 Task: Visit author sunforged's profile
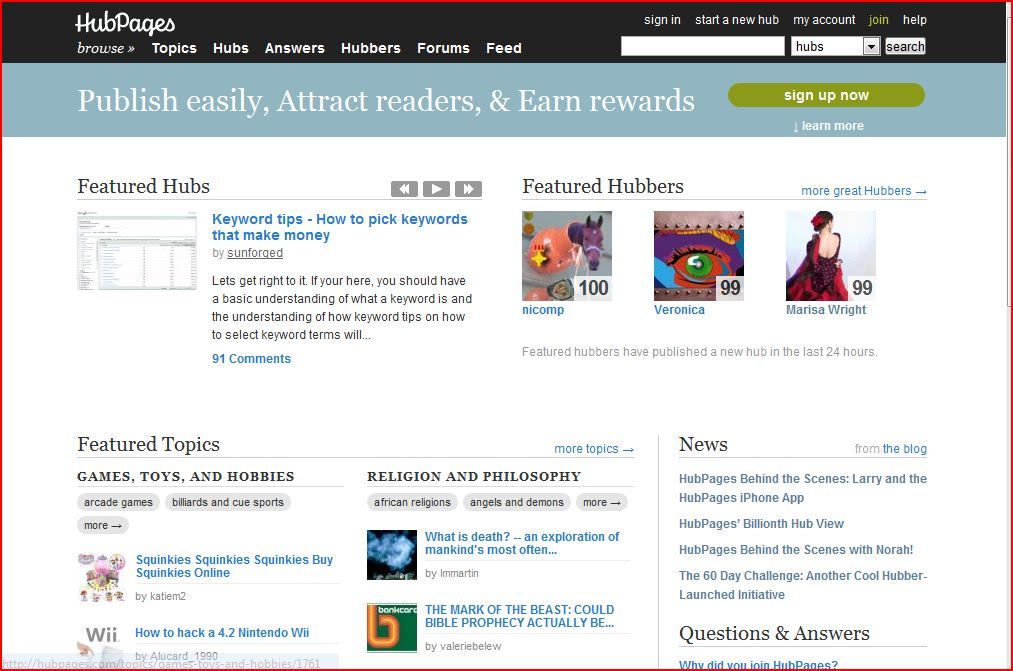255,253
